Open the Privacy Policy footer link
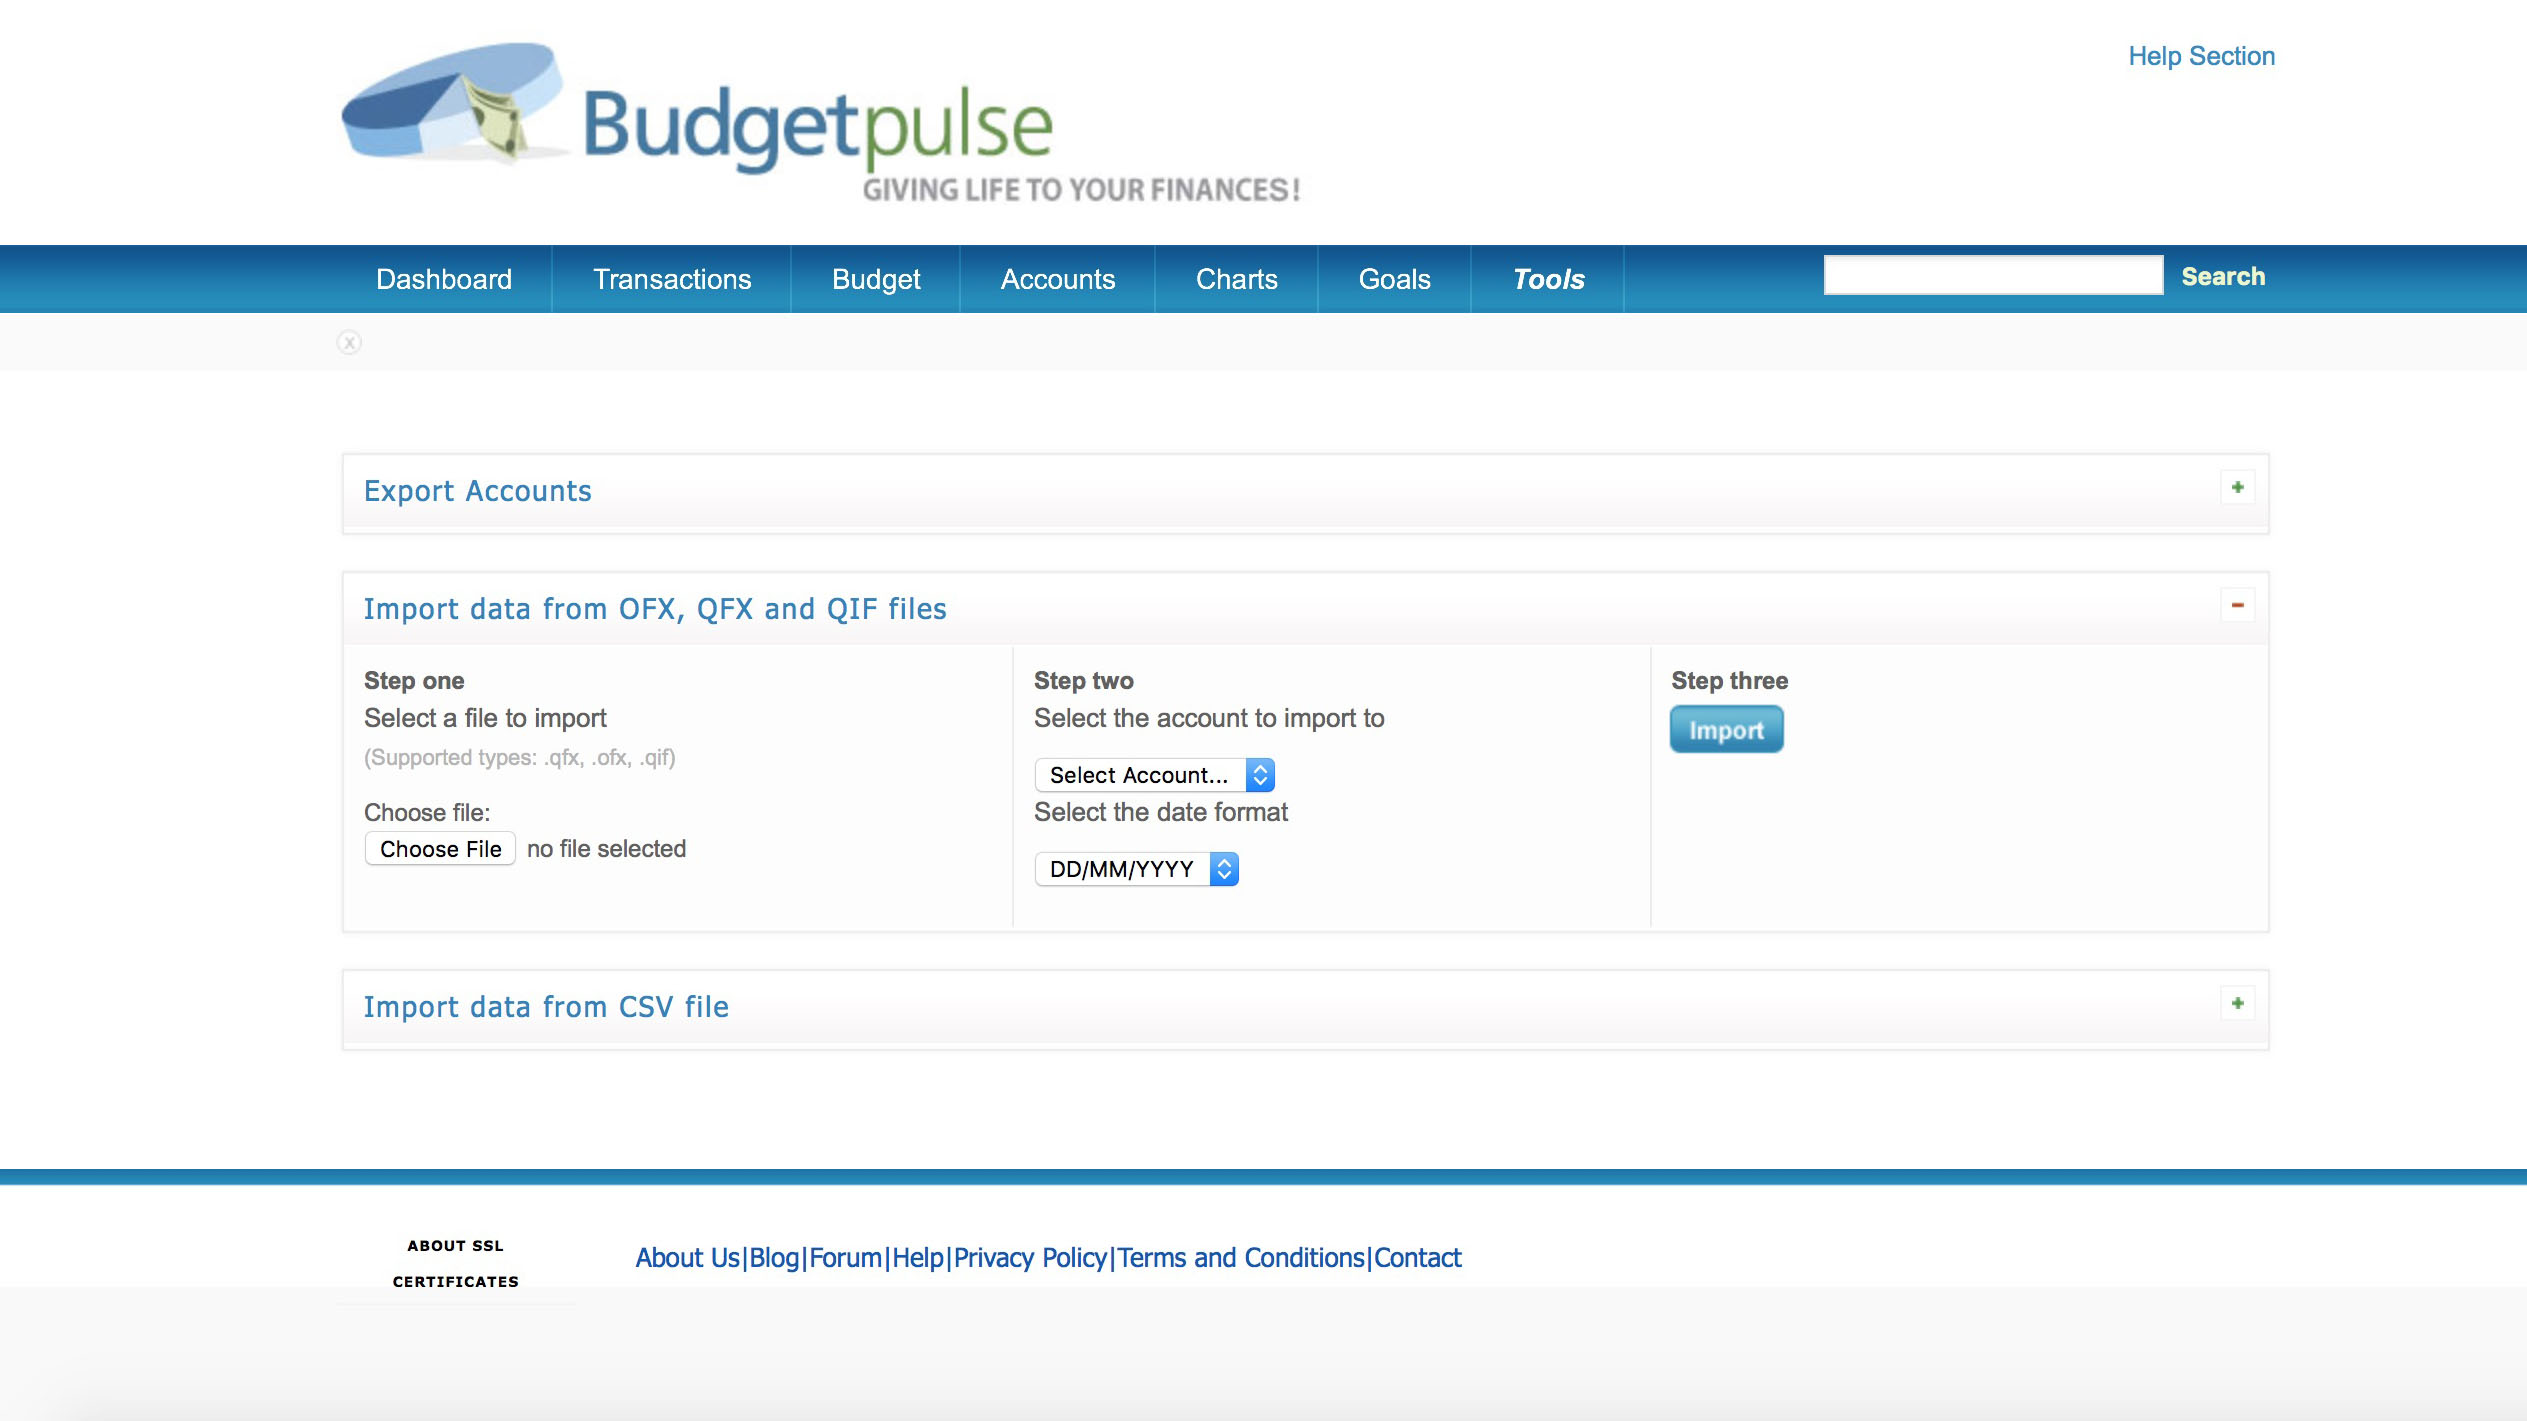Image resolution: width=2527 pixels, height=1421 pixels. click(1030, 1258)
